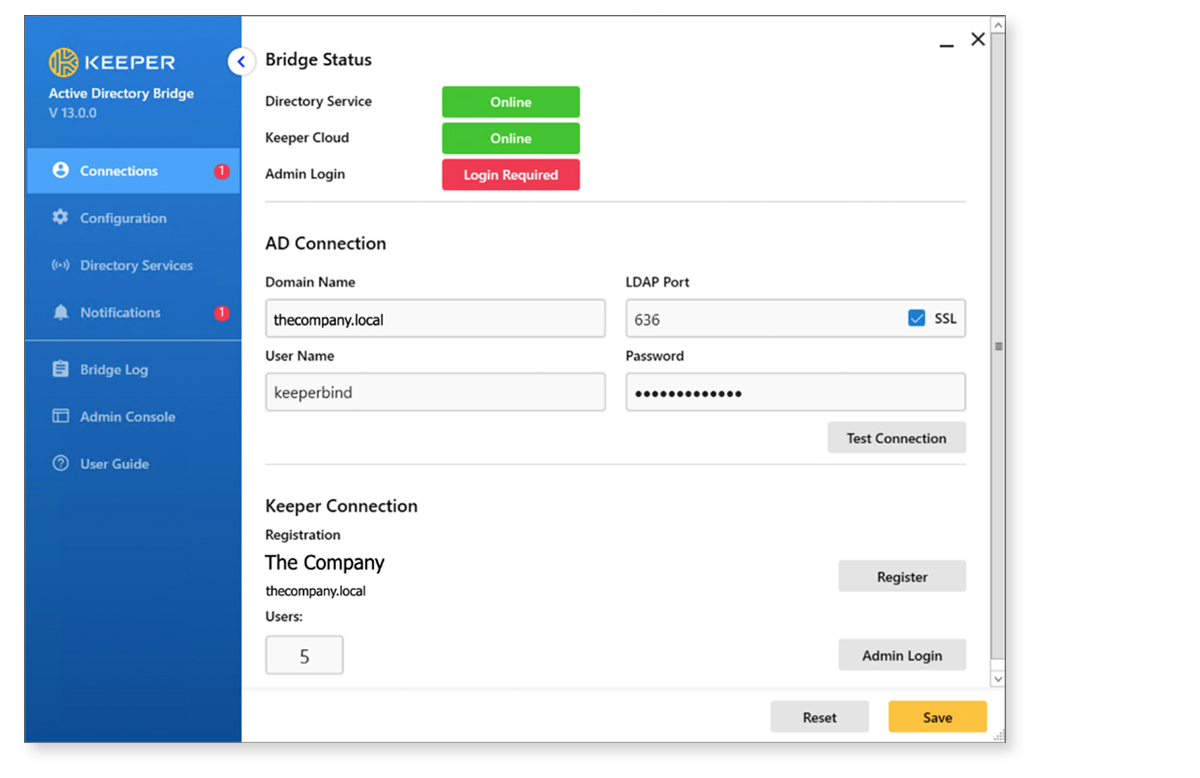Click the Keeper logo icon
Viewport: 1200px width, 778px height.
point(63,62)
